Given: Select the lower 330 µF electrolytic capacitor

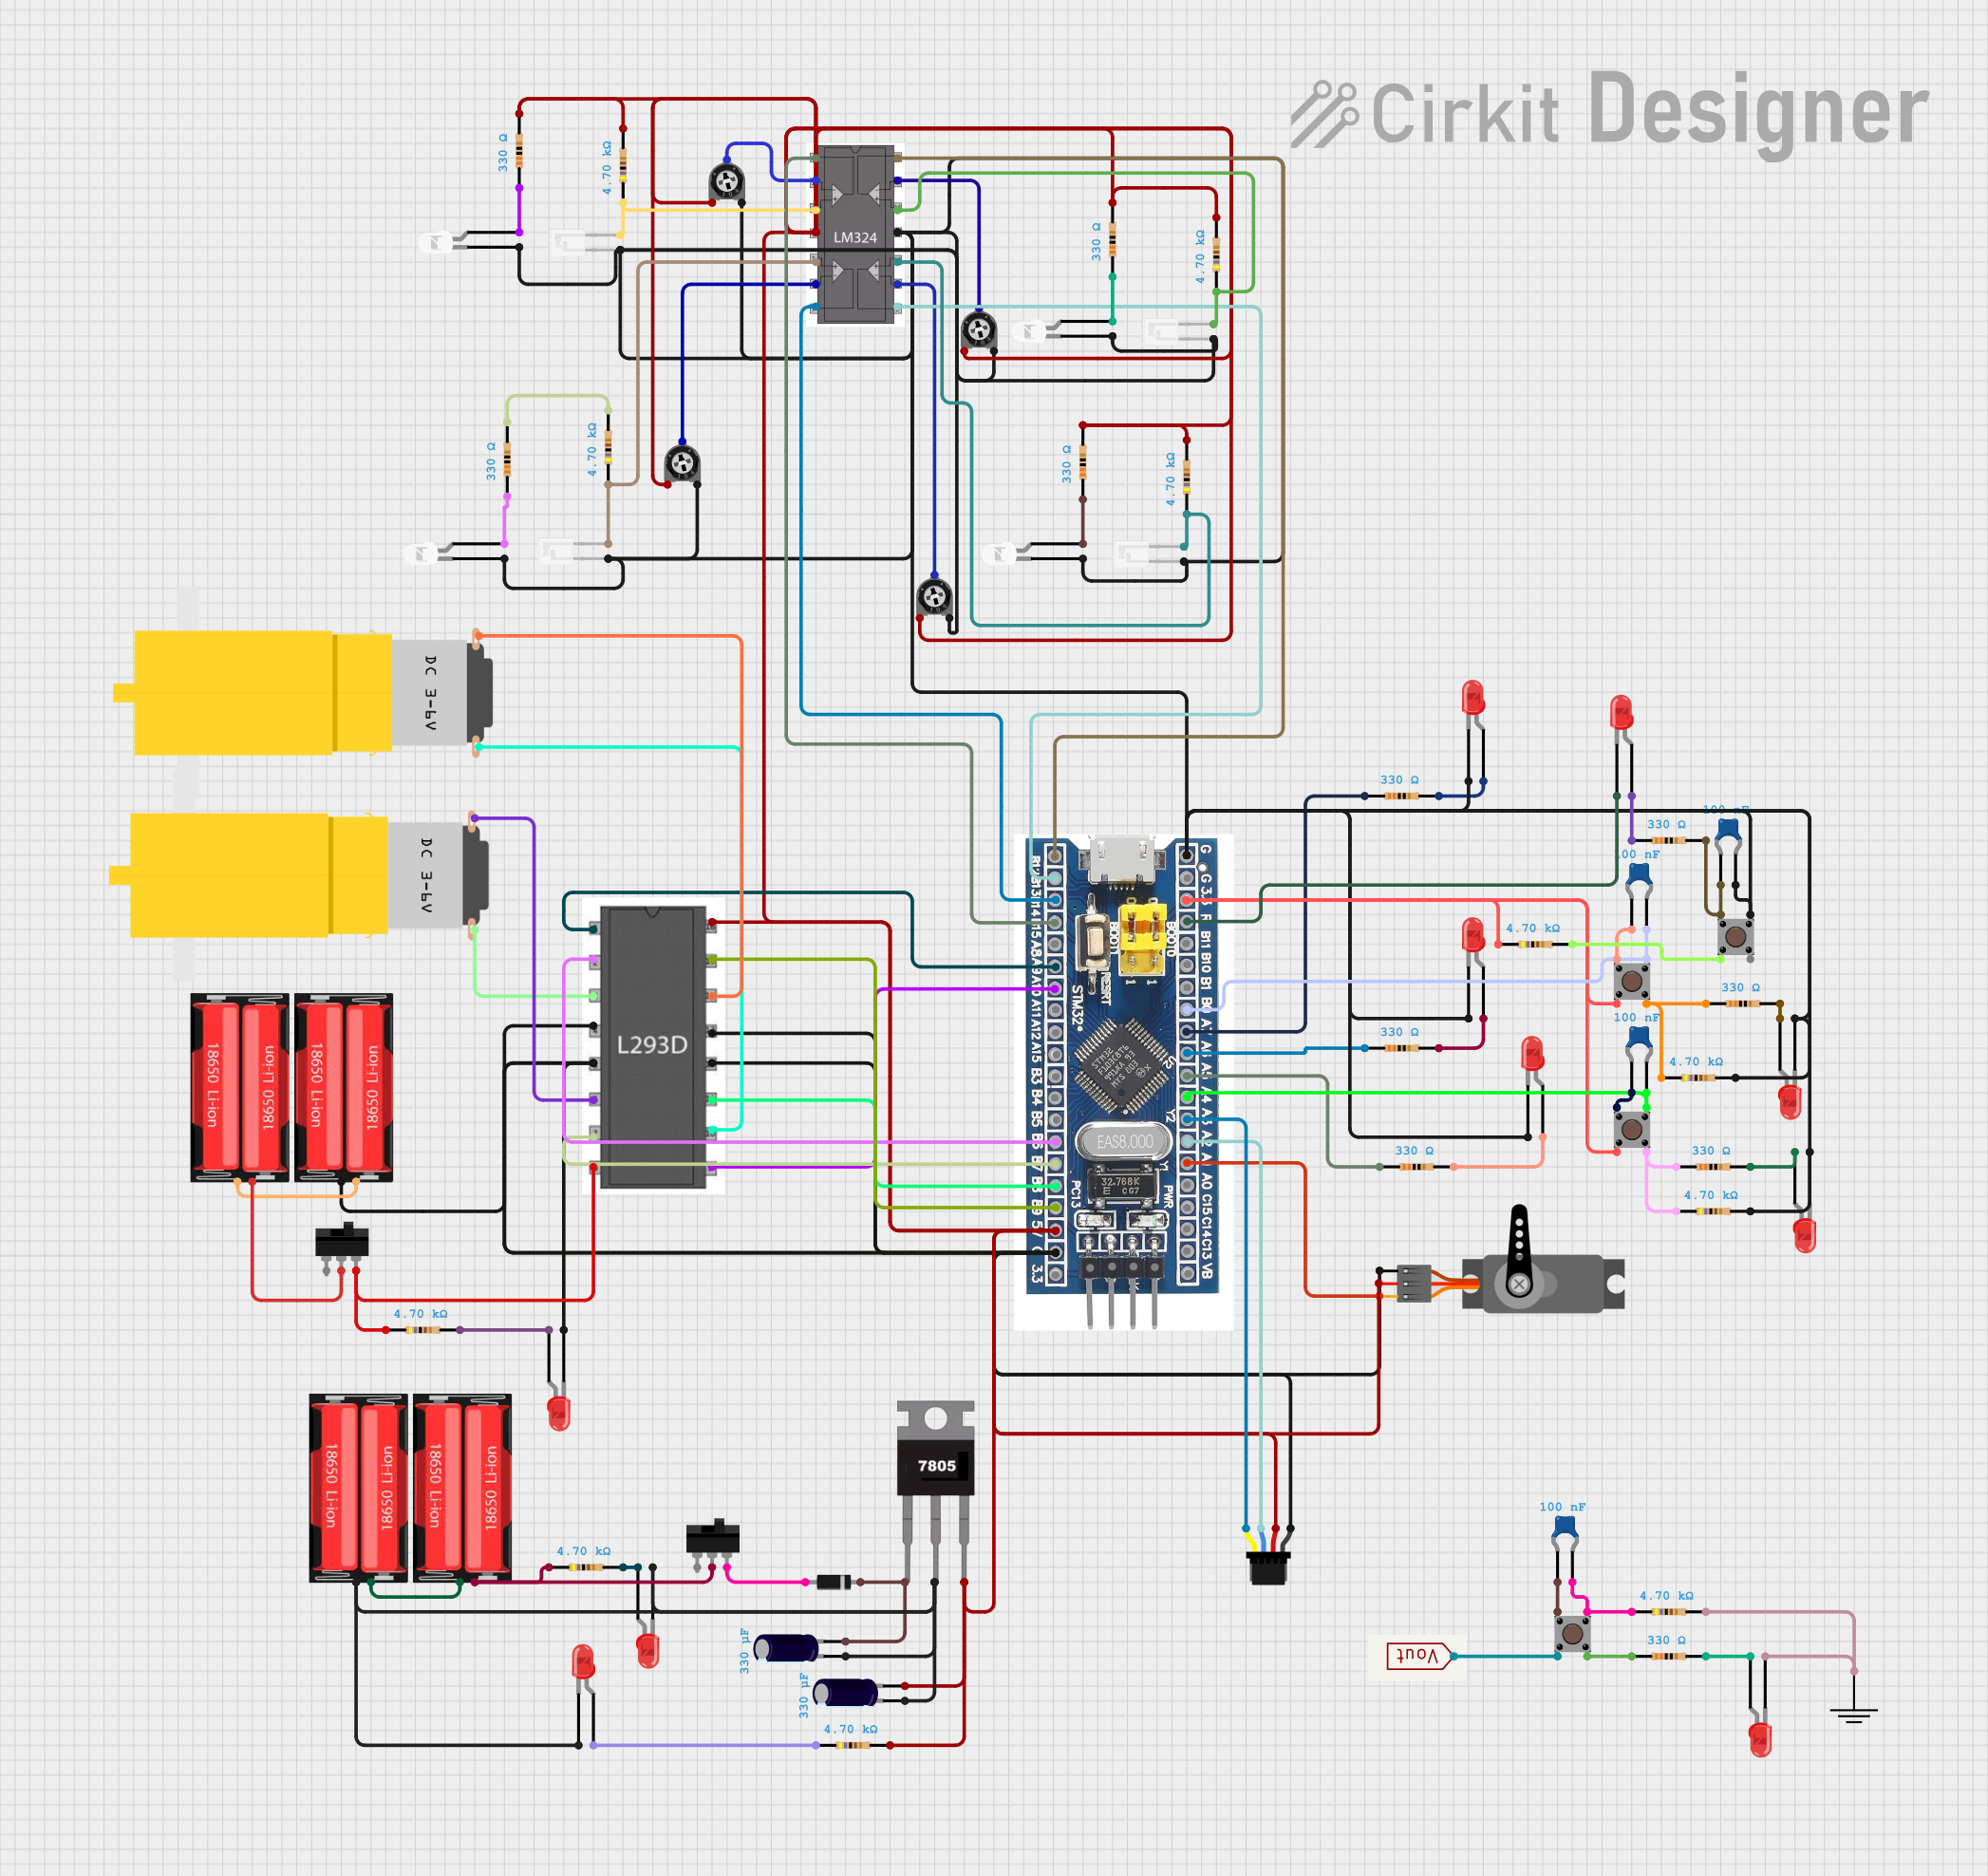Looking at the screenshot, I should (x=845, y=1692).
